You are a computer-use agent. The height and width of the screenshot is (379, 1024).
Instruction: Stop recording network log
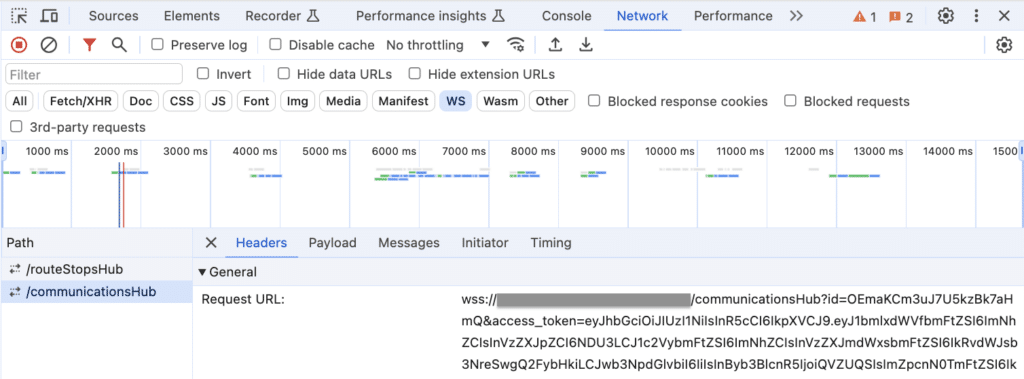click(20, 44)
